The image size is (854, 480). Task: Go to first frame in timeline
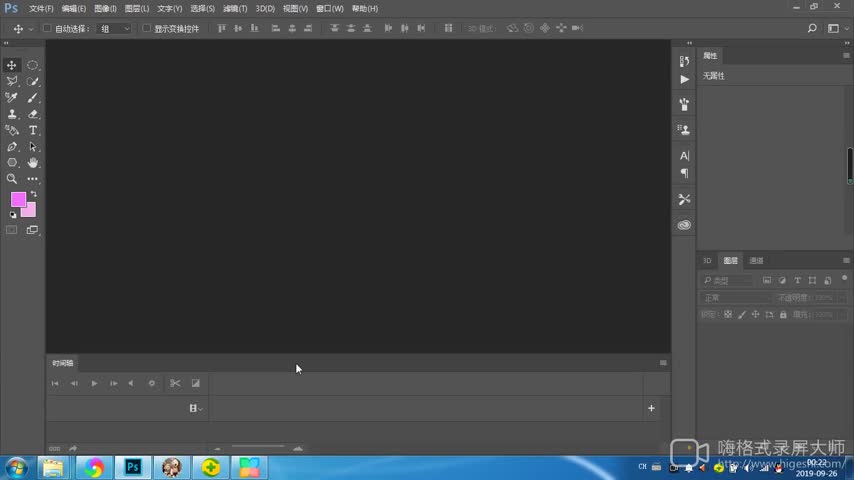(55, 384)
